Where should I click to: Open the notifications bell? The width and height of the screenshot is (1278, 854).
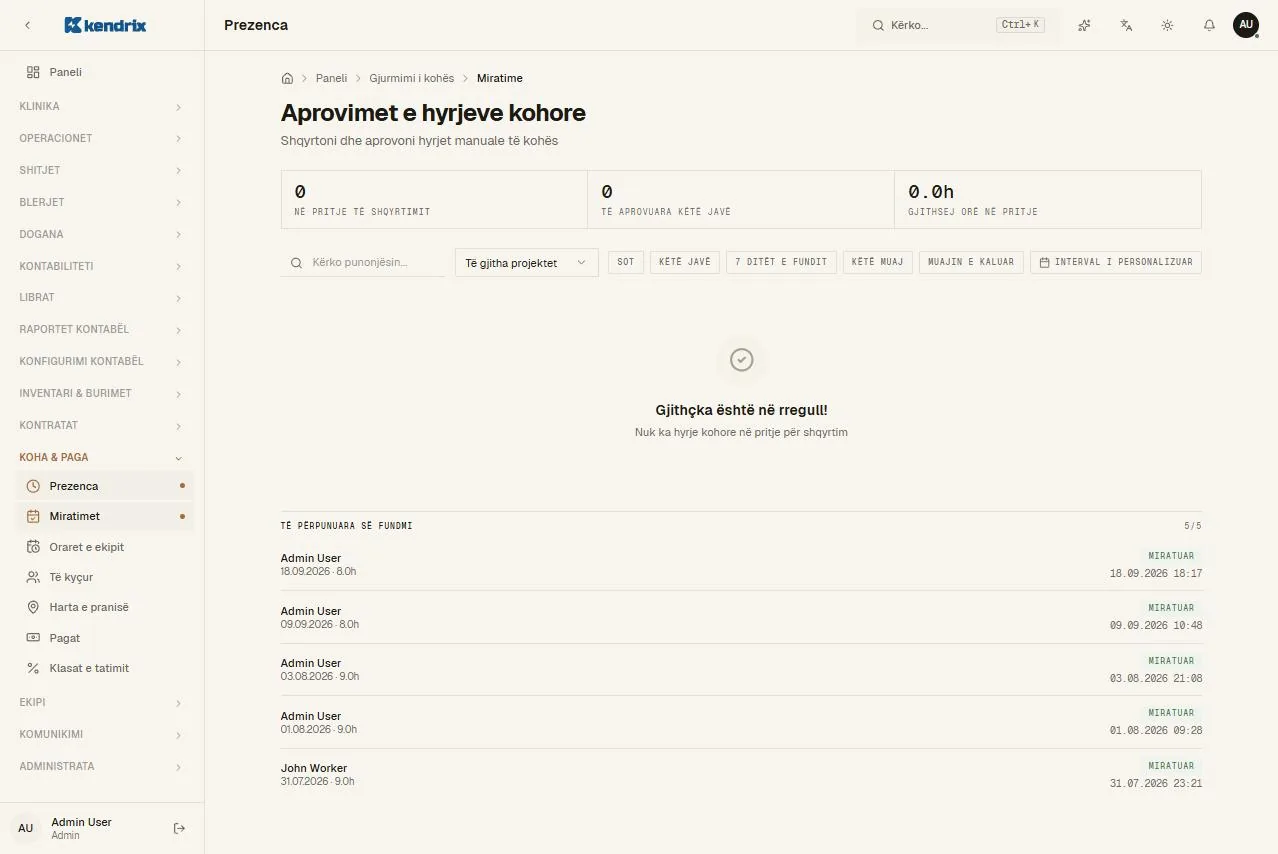point(1209,25)
